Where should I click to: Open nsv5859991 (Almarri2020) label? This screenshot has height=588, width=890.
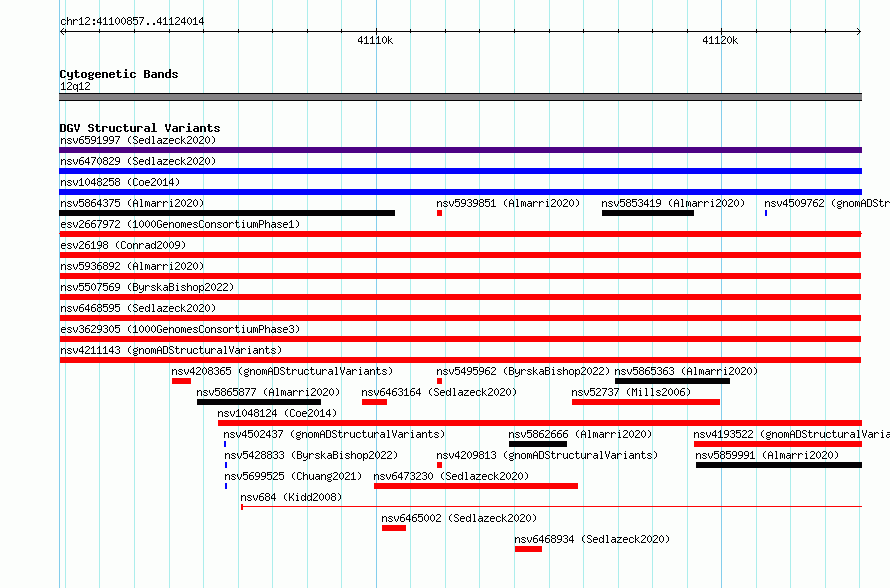point(767,455)
